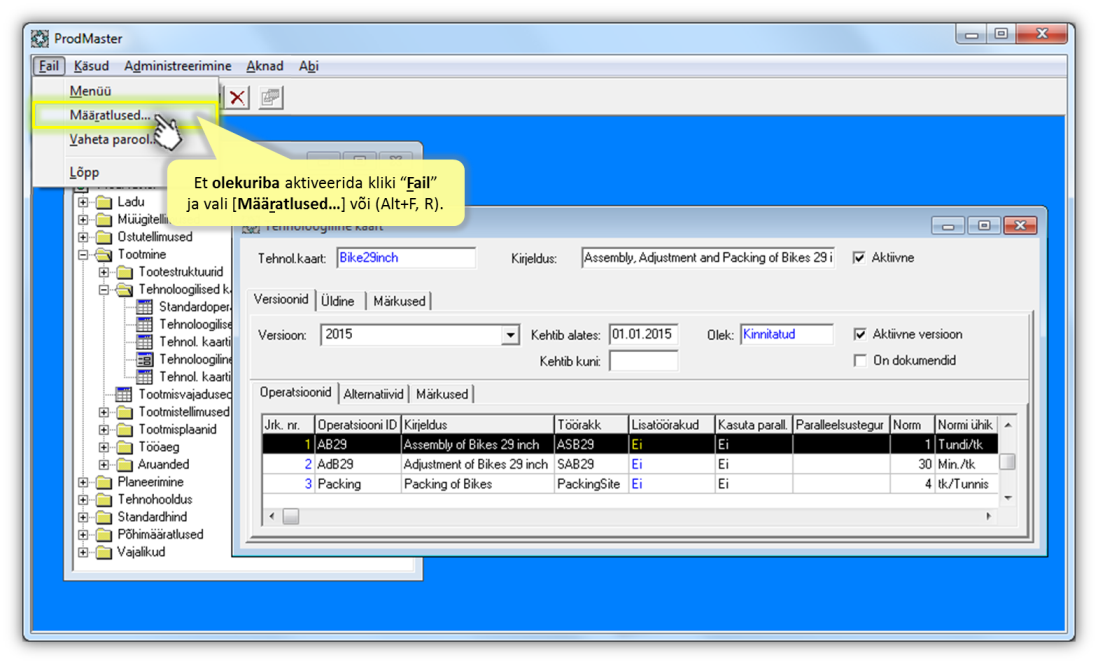
Task: Click the Lisatöörakud column header
Action: 671,424
